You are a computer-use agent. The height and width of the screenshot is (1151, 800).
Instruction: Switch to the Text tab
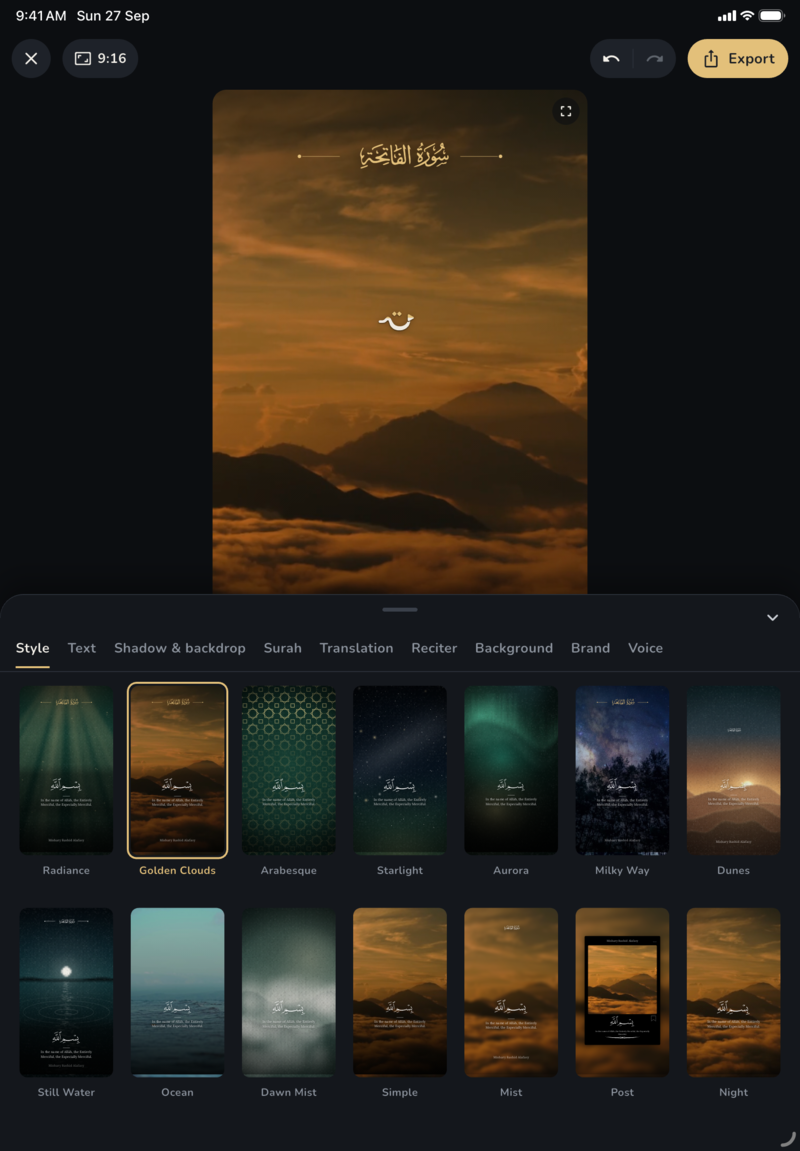point(81,648)
